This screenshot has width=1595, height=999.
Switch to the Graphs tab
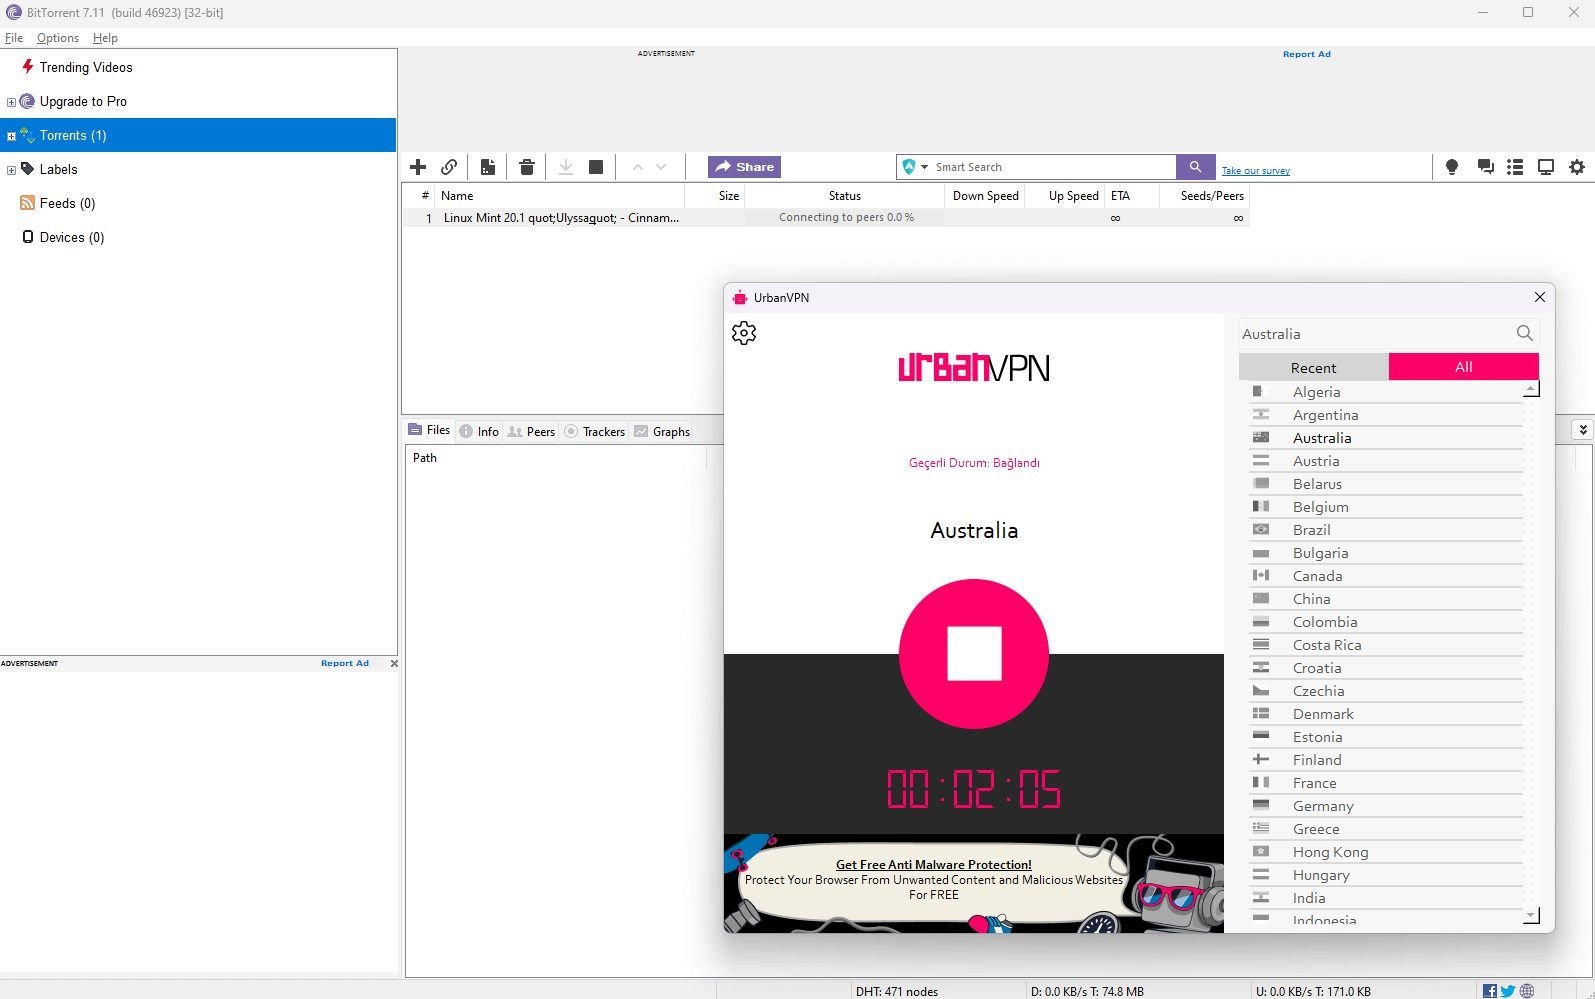[x=662, y=431]
